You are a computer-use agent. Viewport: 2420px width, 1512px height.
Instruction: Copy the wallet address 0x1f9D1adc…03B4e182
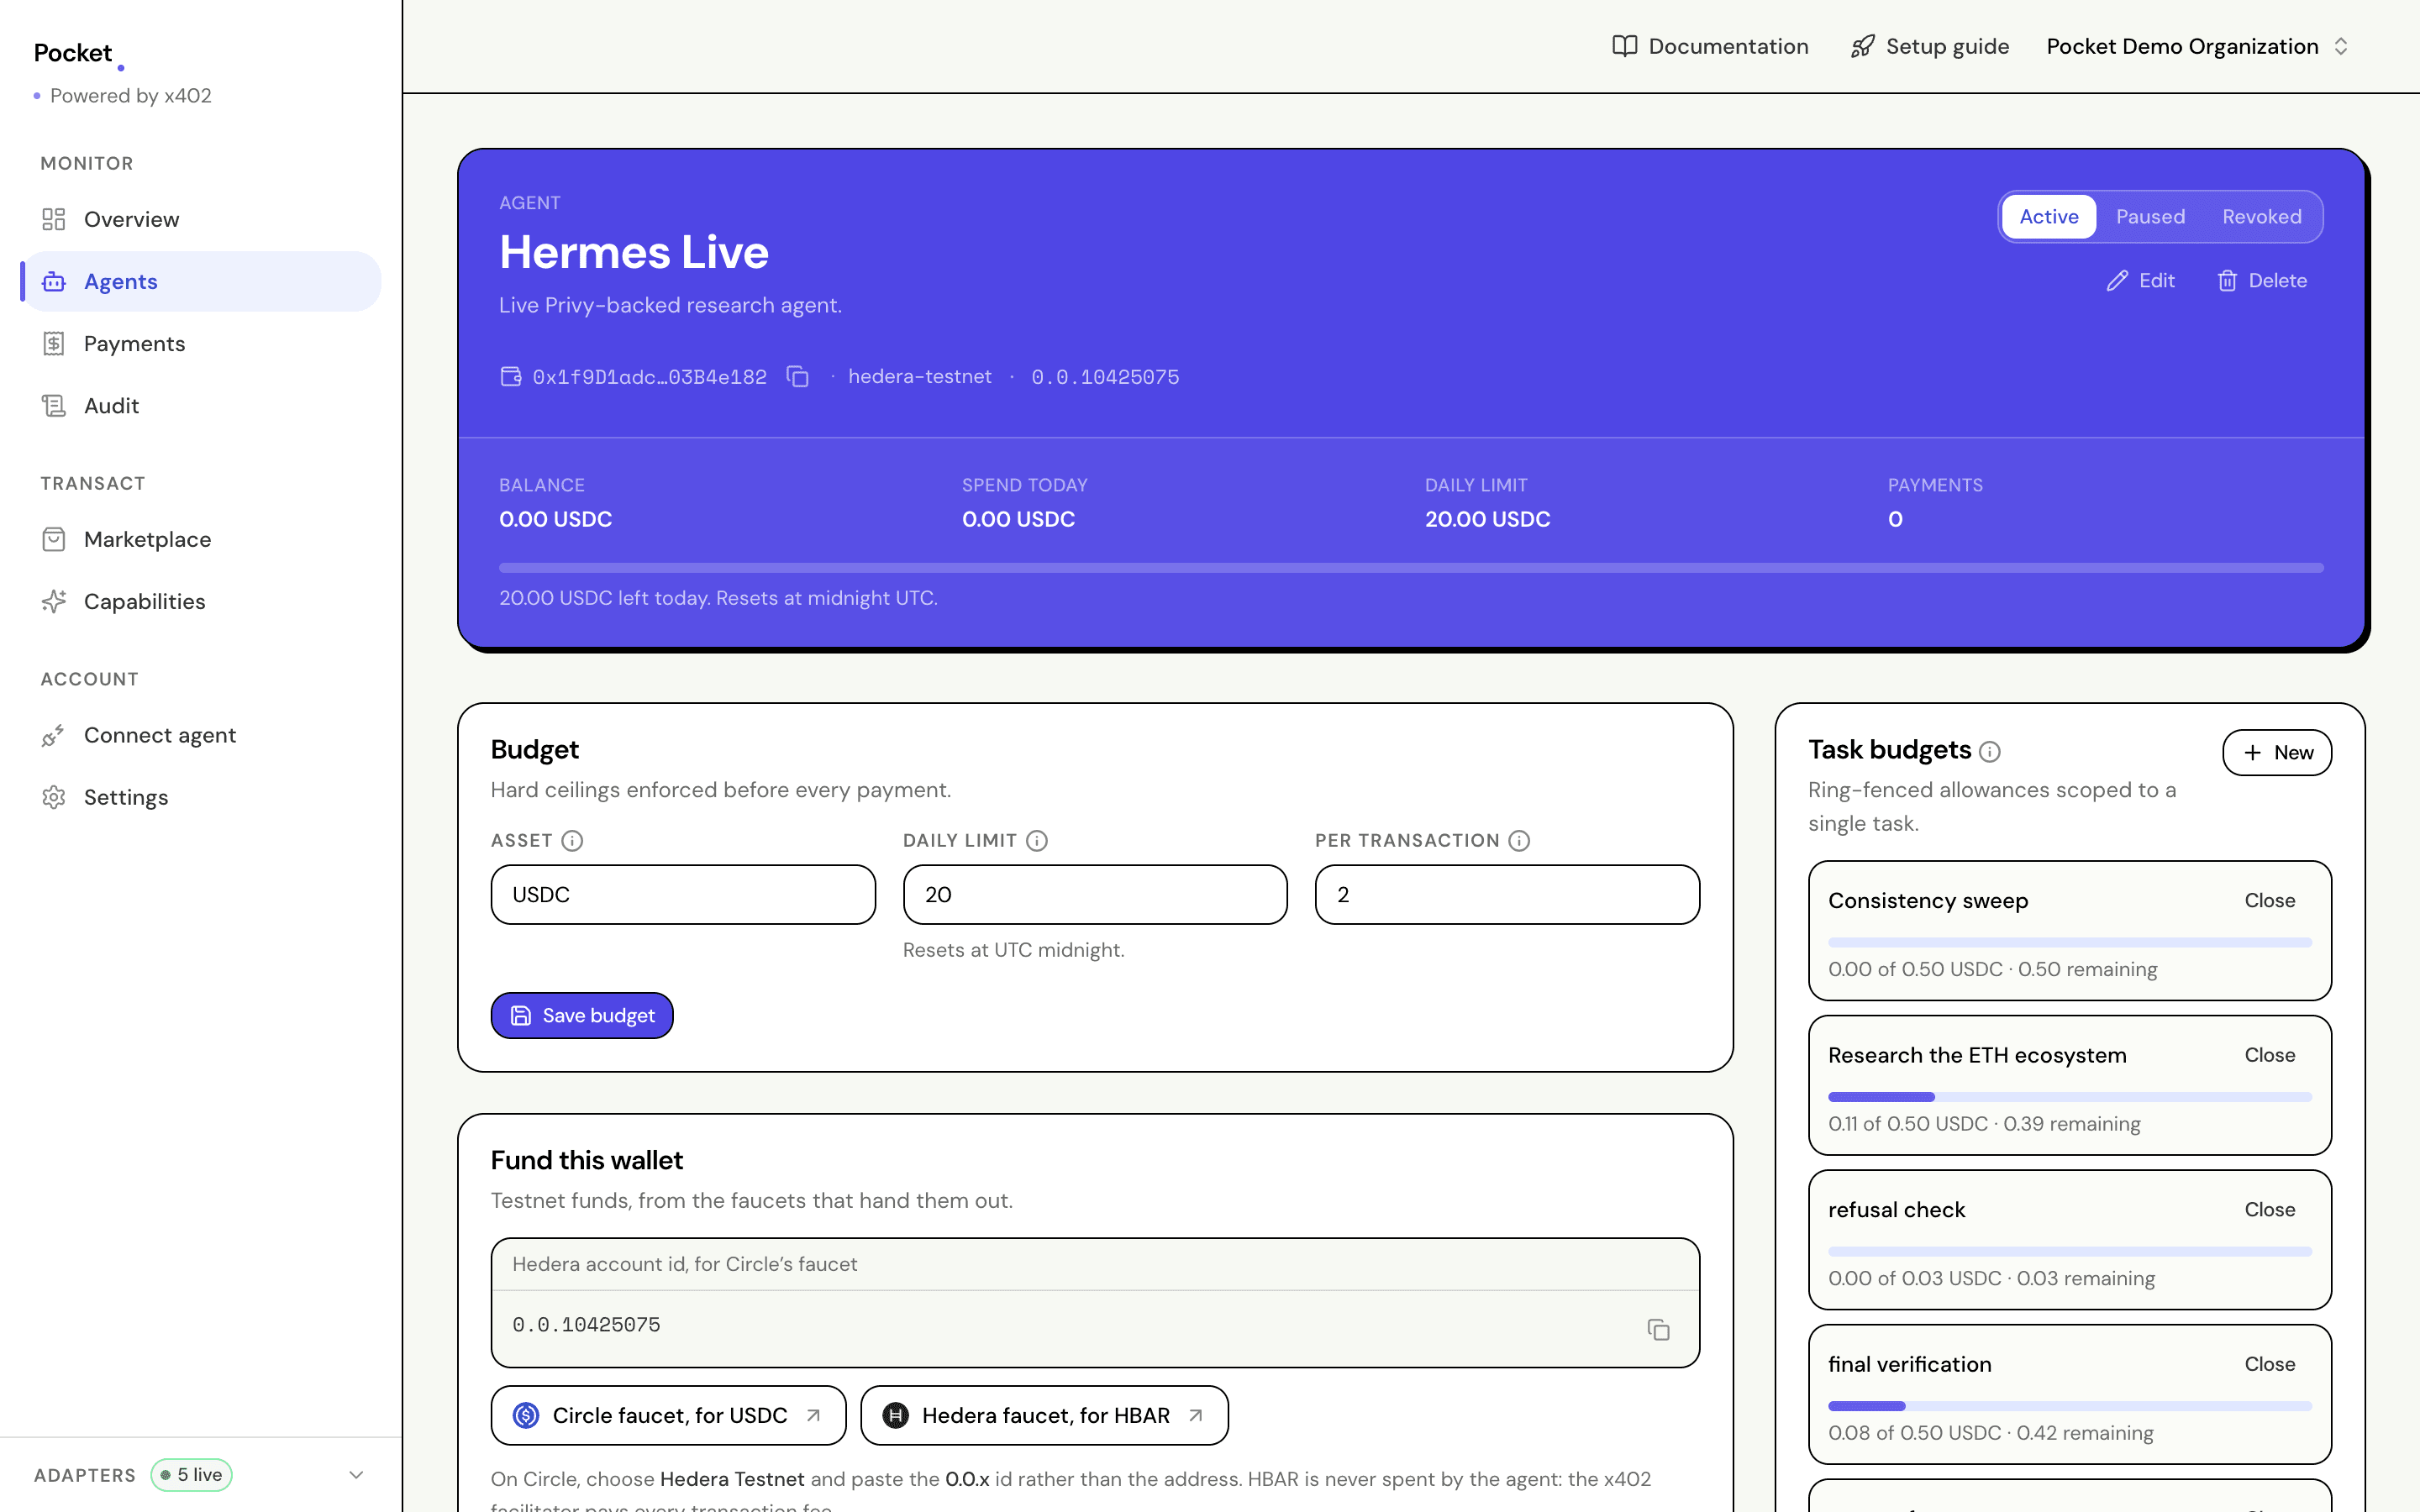click(797, 377)
